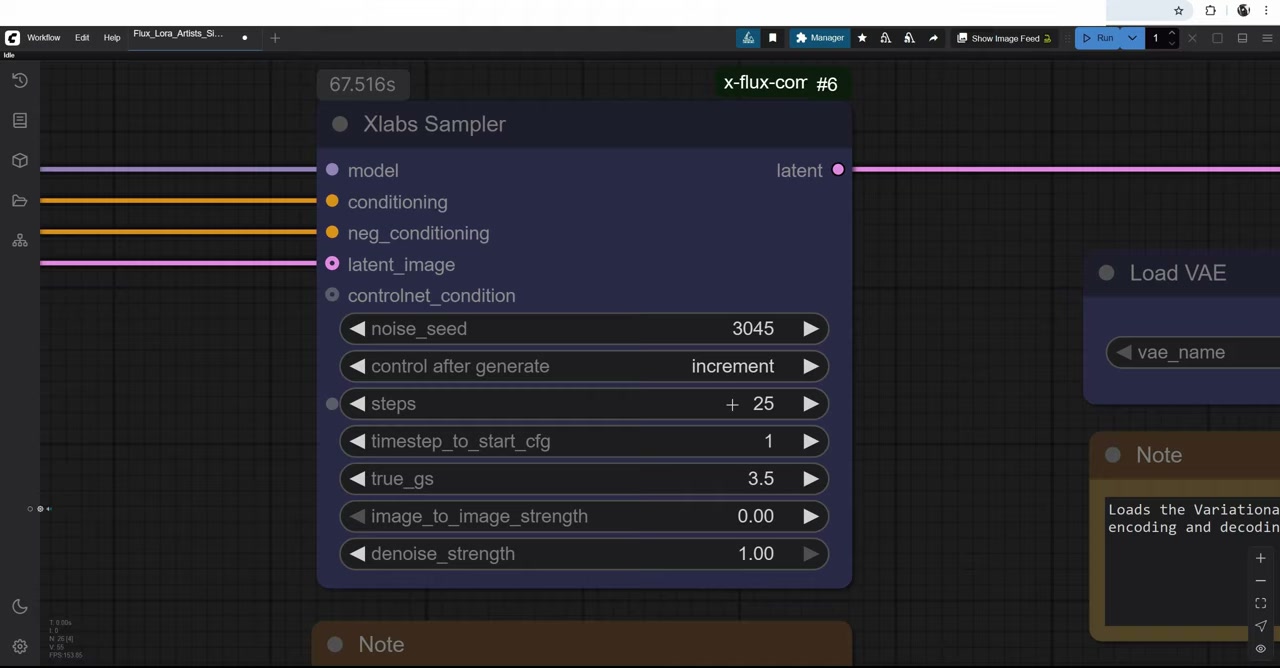Click the Run button
The image size is (1280, 668).
[1098, 38]
